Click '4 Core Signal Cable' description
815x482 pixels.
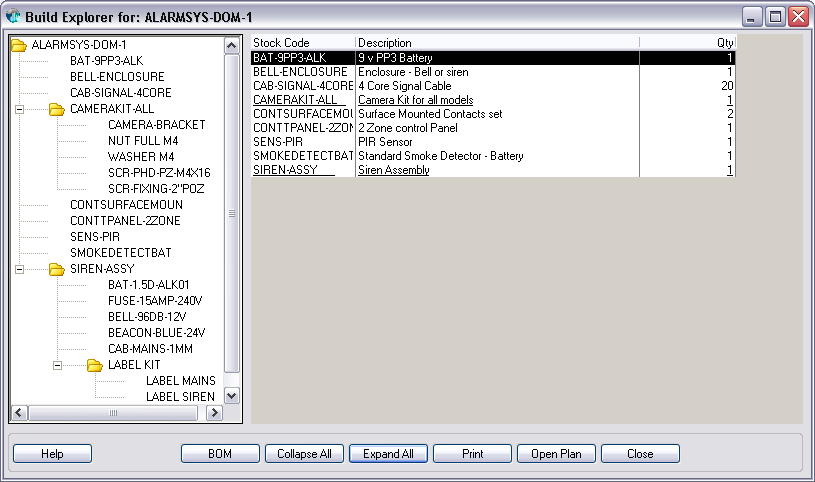[404, 86]
